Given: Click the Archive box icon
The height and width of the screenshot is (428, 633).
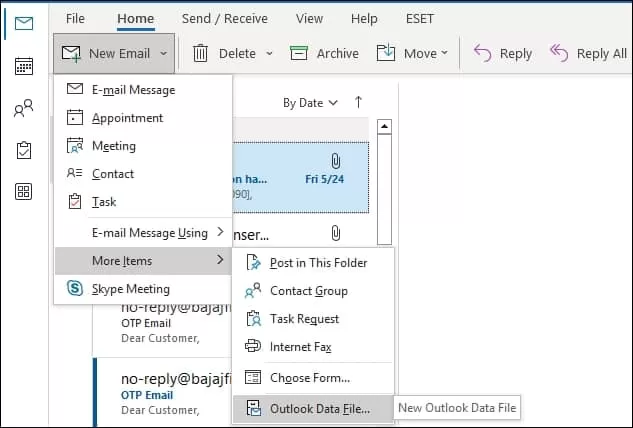Looking at the screenshot, I should click(299, 53).
